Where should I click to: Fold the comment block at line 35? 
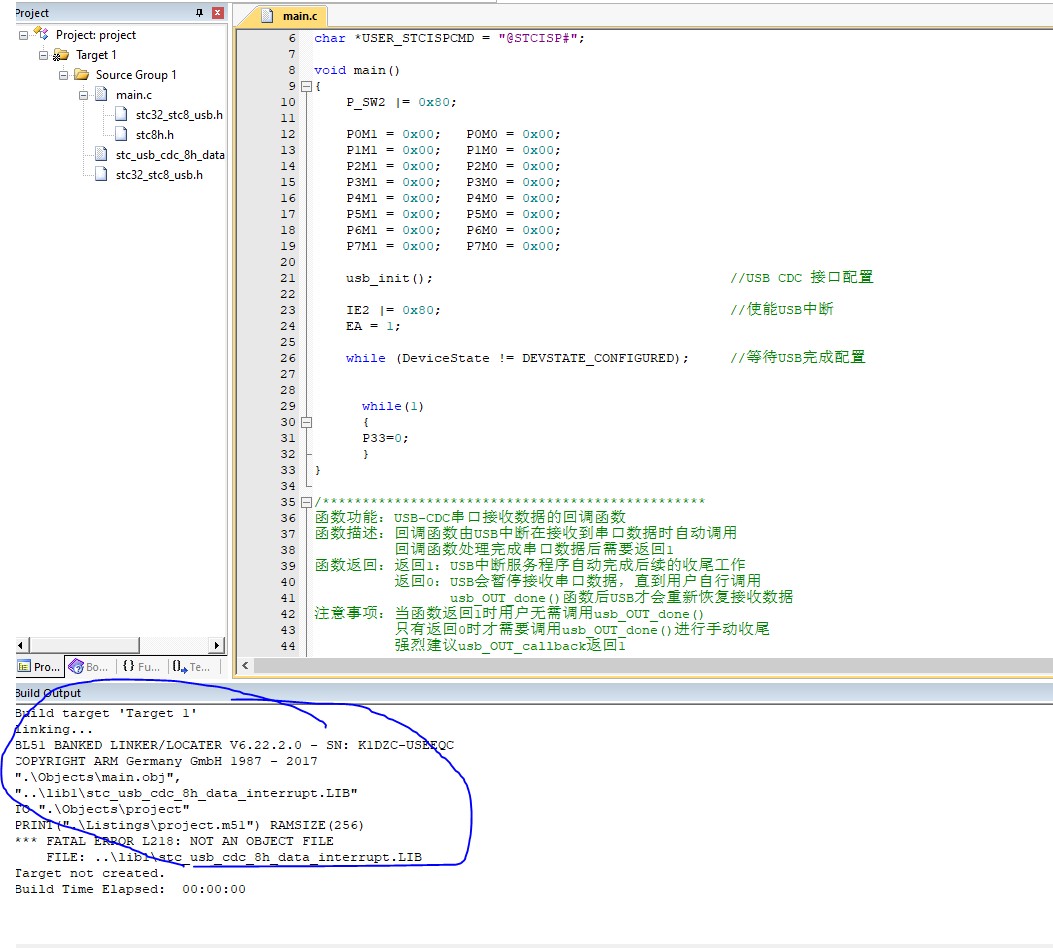tap(307, 502)
